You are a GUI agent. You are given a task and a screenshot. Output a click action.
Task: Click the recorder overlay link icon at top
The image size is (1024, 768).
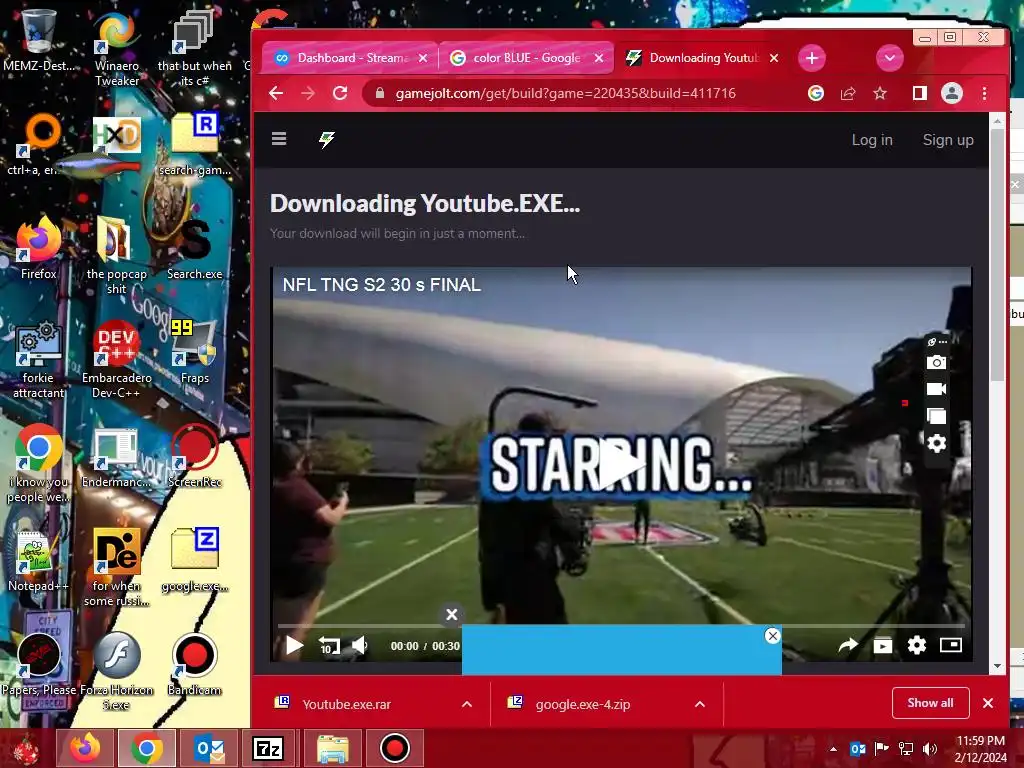(x=936, y=342)
